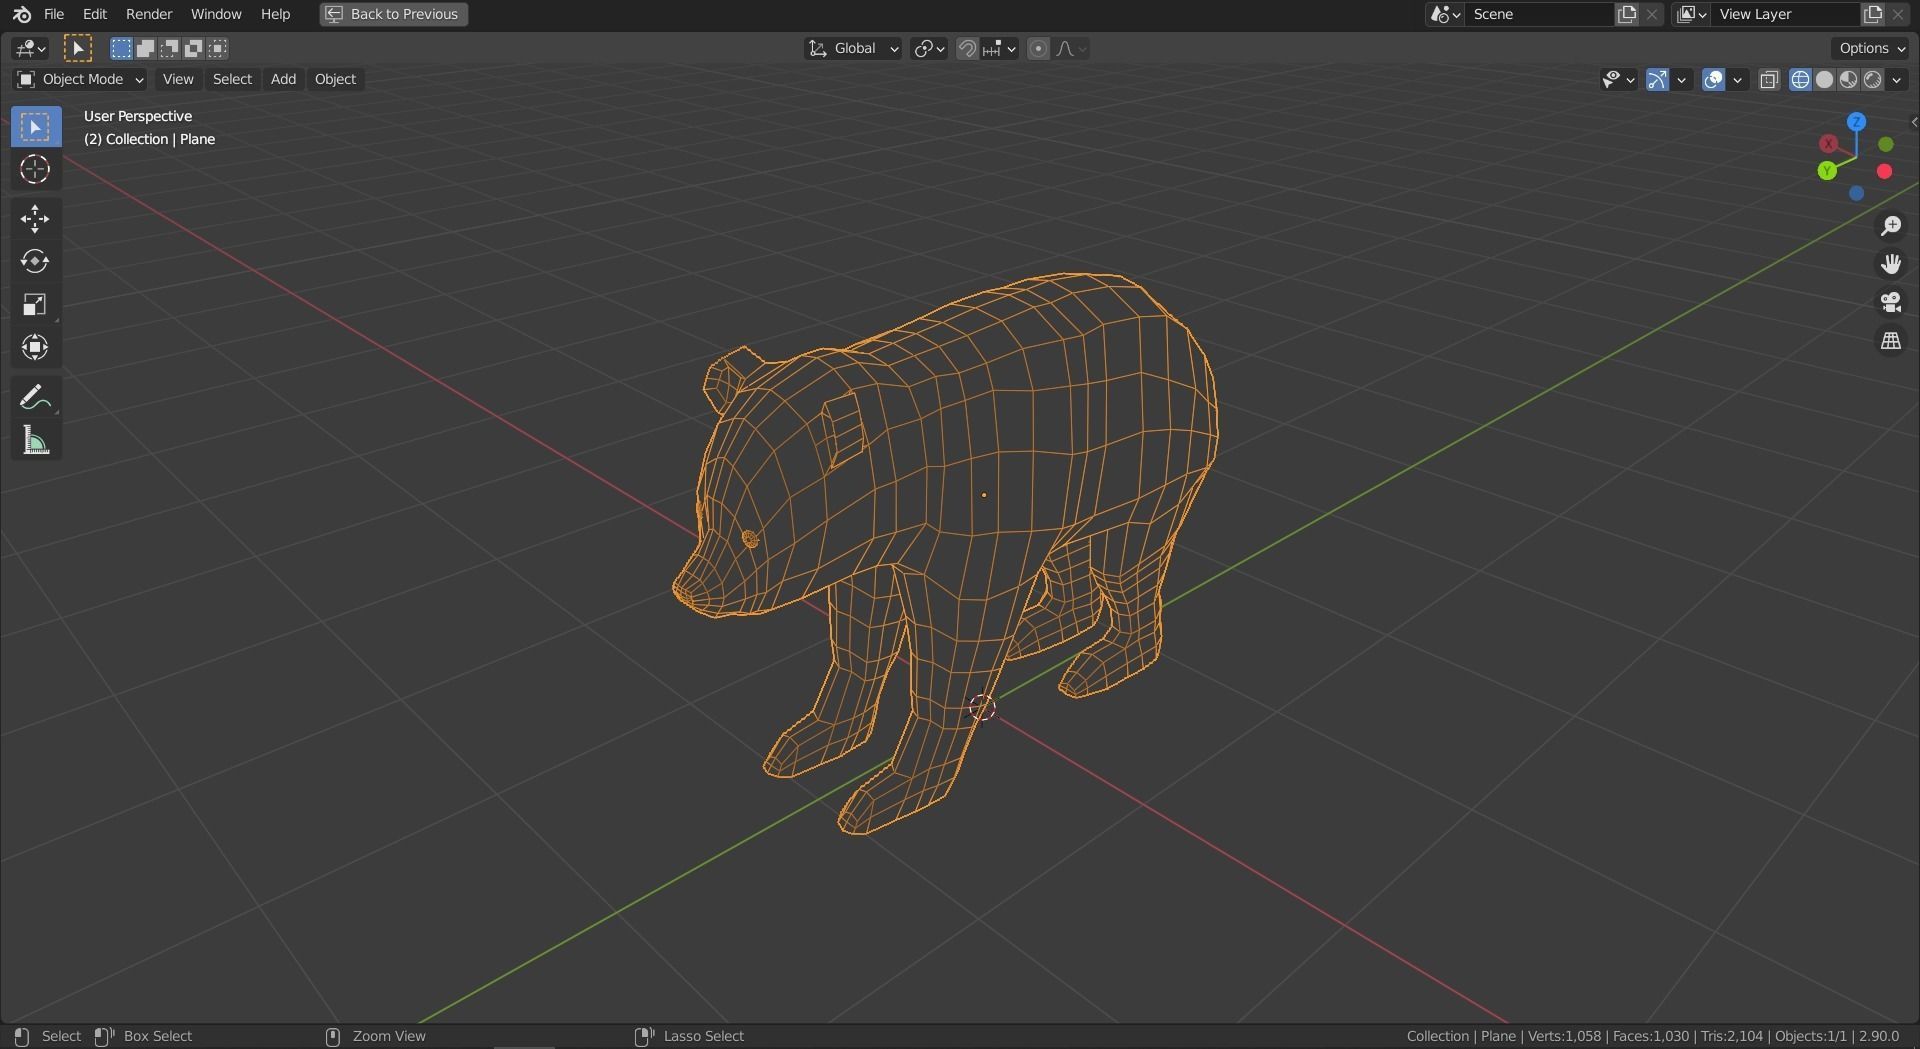Open the Object Mode dropdown

pyautogui.click(x=80, y=79)
